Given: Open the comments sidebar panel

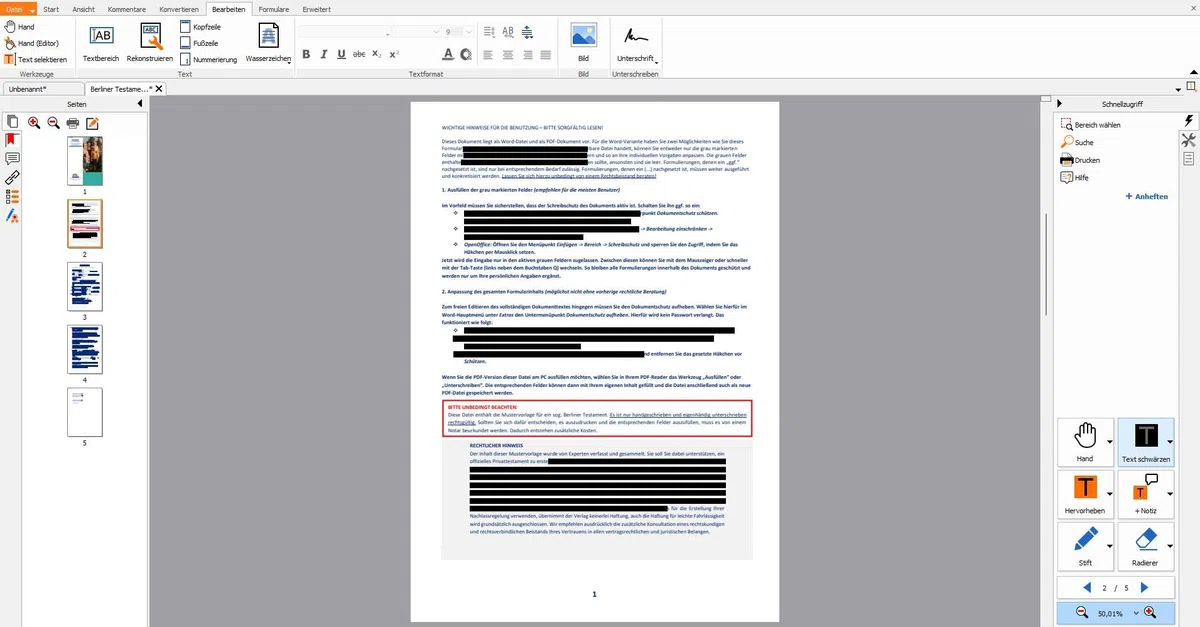Looking at the screenshot, I should 12,159.
